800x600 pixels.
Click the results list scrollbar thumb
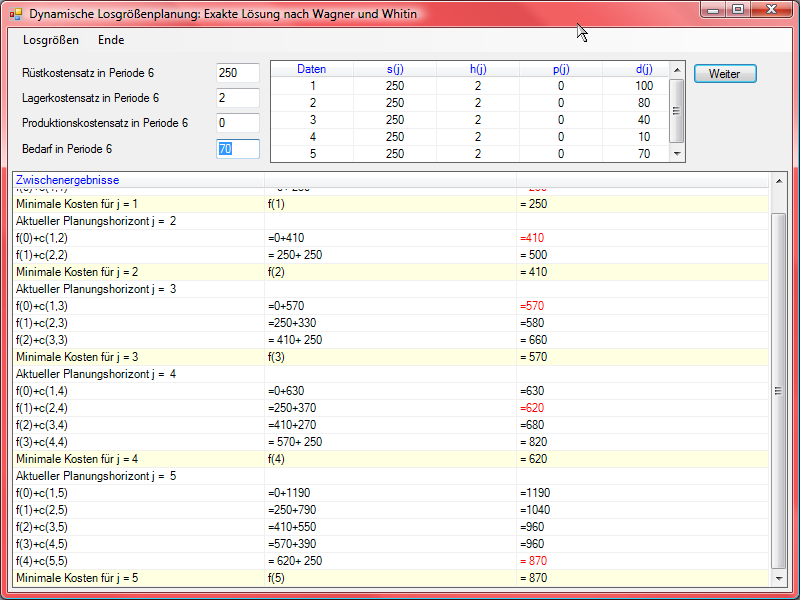[778, 390]
